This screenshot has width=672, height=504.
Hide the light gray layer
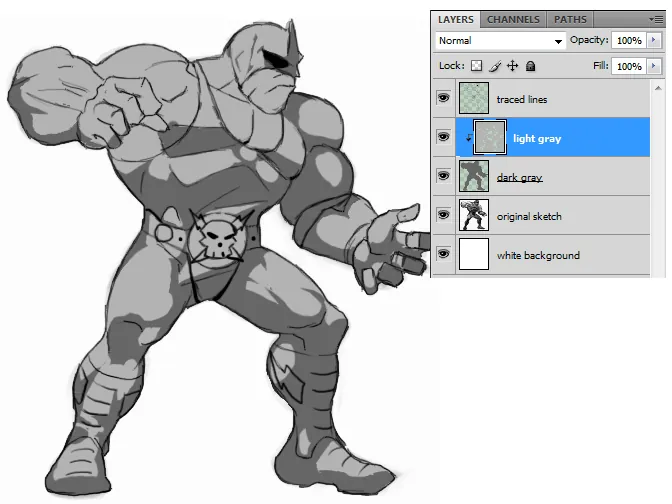[x=444, y=137]
